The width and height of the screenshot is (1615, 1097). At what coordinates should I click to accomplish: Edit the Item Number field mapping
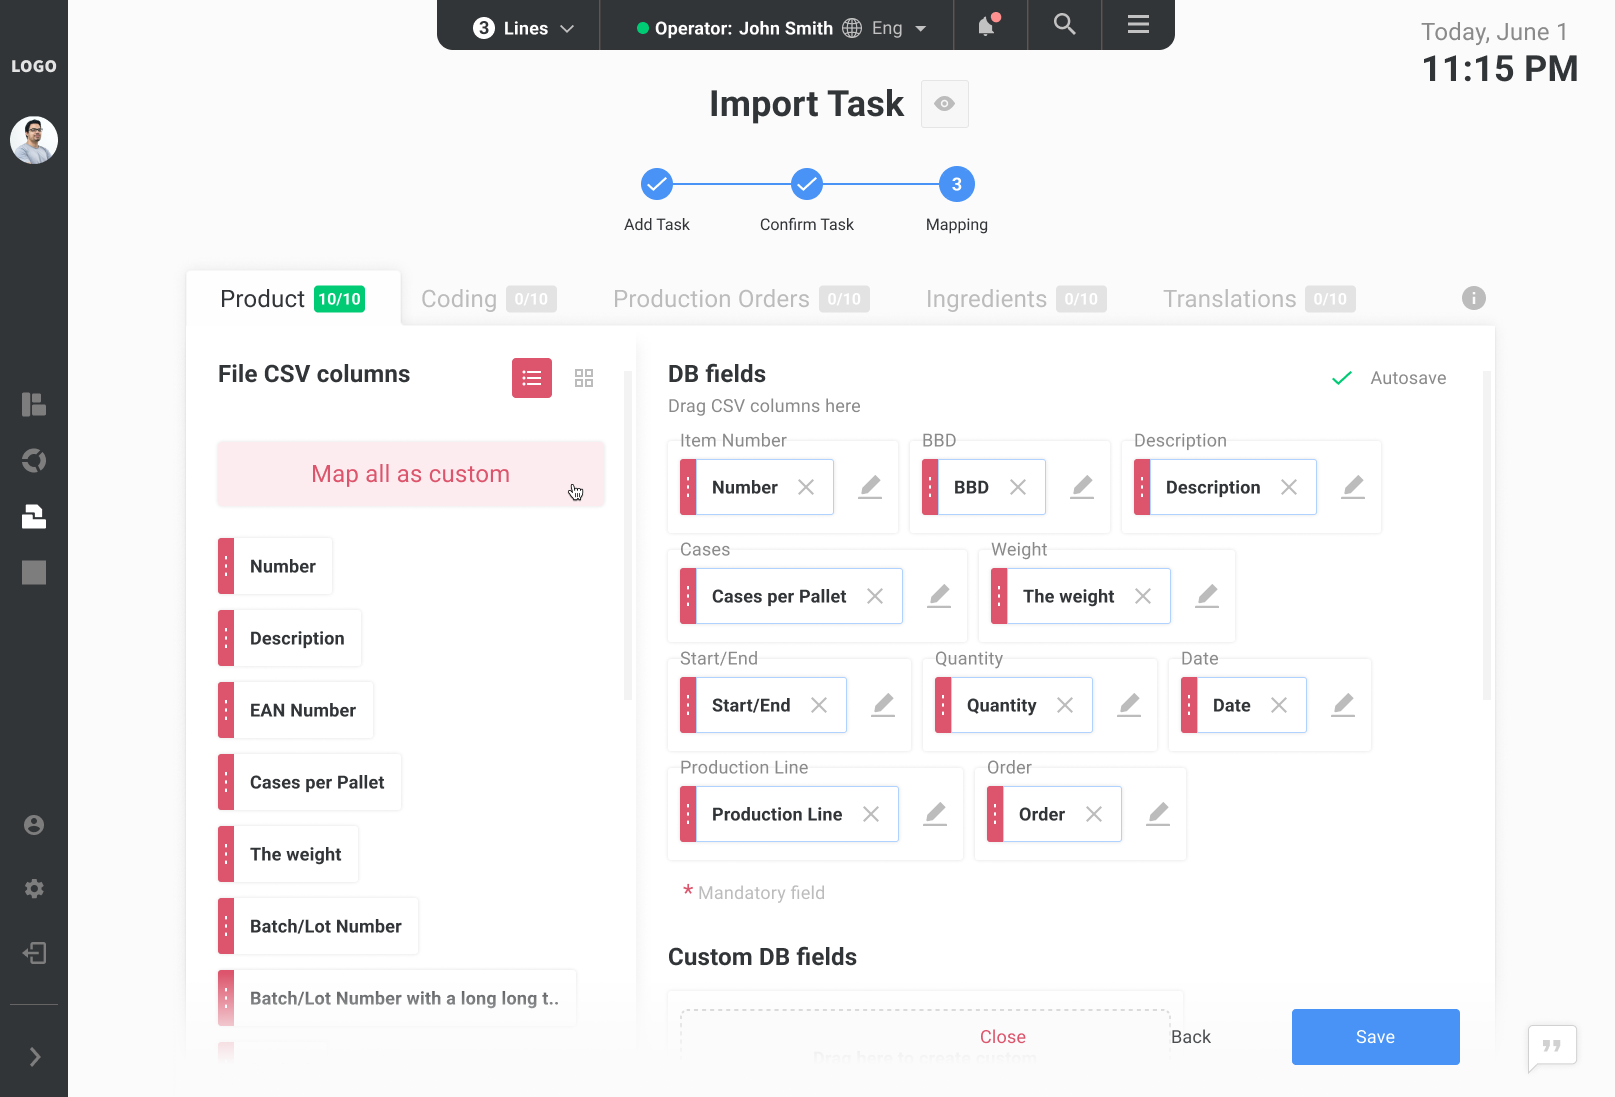tap(870, 487)
